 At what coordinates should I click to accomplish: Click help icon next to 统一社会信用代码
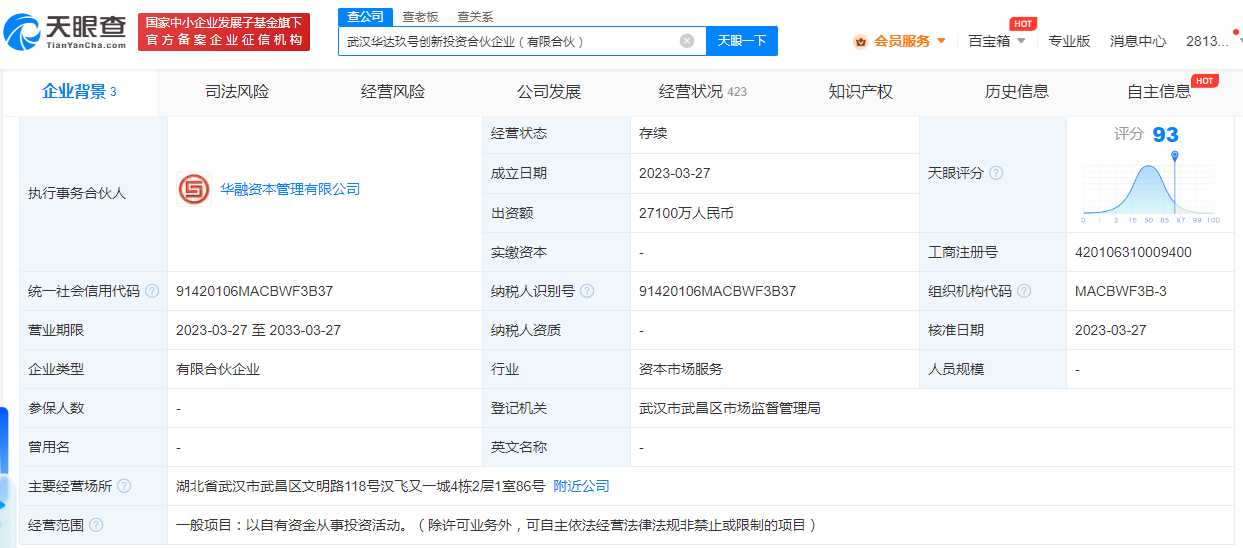click(x=152, y=291)
